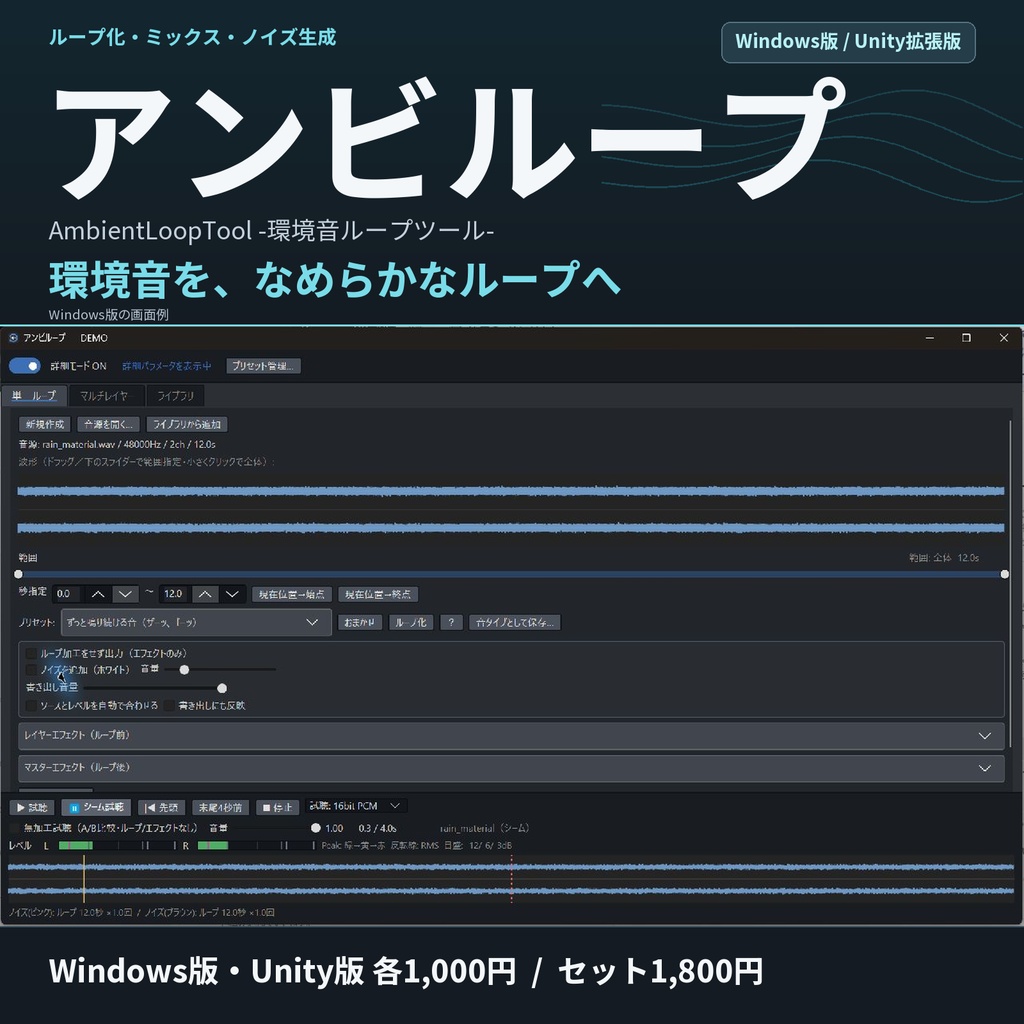Click the end seconds field 12.0

click(174, 594)
